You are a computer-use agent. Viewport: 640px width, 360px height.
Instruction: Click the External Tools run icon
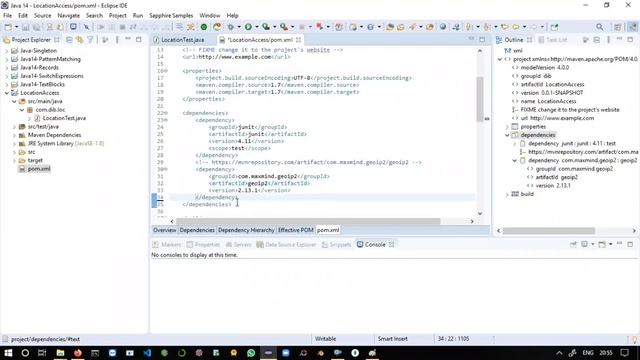tap(284, 27)
